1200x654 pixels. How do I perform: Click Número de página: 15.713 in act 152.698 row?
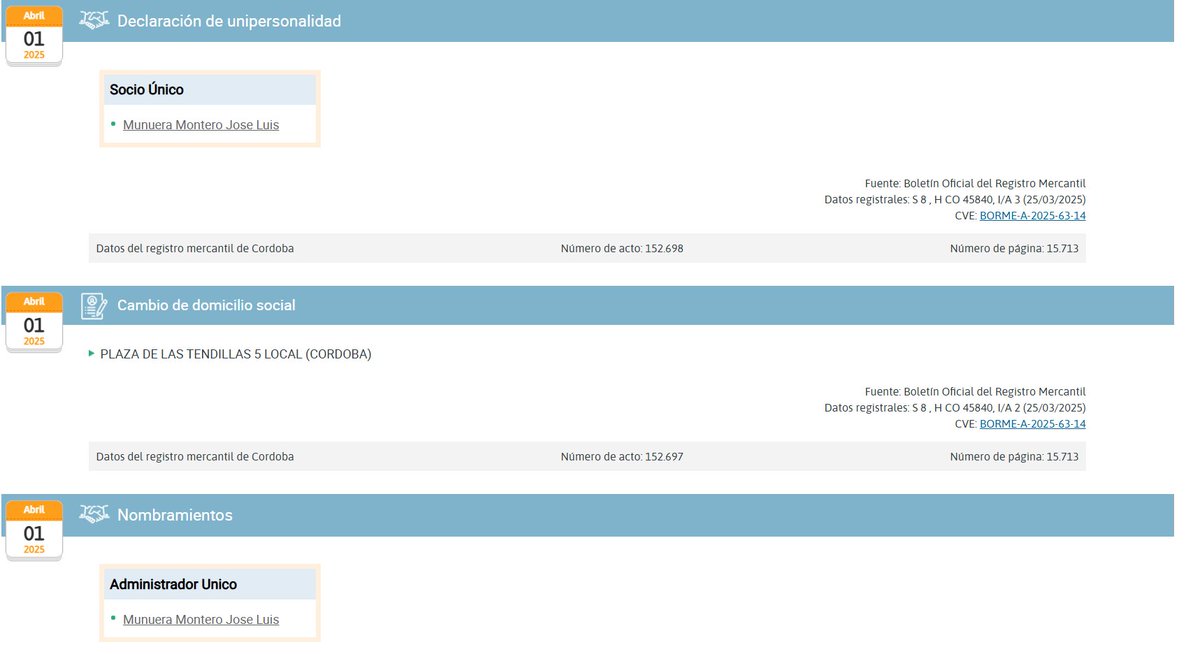pos(1014,248)
